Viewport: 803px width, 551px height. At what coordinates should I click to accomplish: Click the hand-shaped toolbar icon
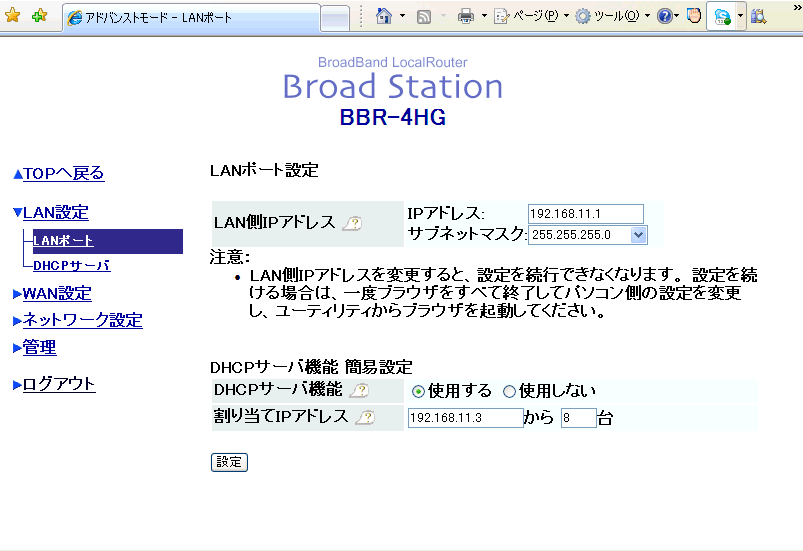[694, 16]
